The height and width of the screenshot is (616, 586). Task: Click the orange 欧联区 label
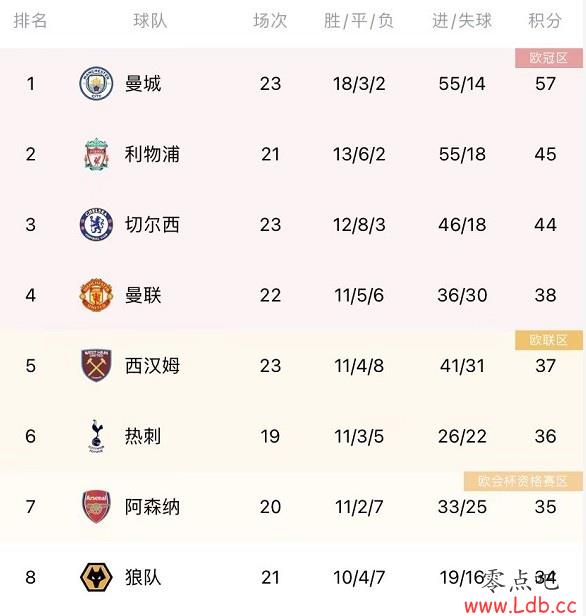[x=549, y=340]
